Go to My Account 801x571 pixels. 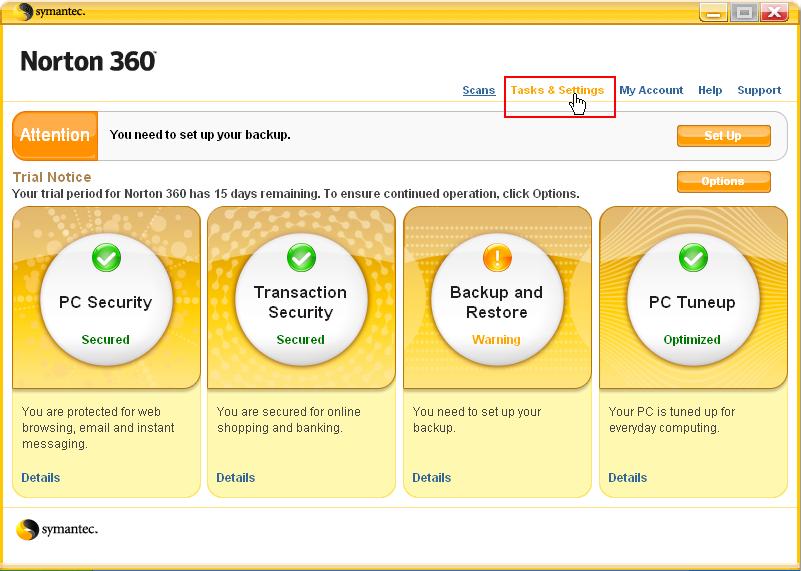tap(651, 90)
